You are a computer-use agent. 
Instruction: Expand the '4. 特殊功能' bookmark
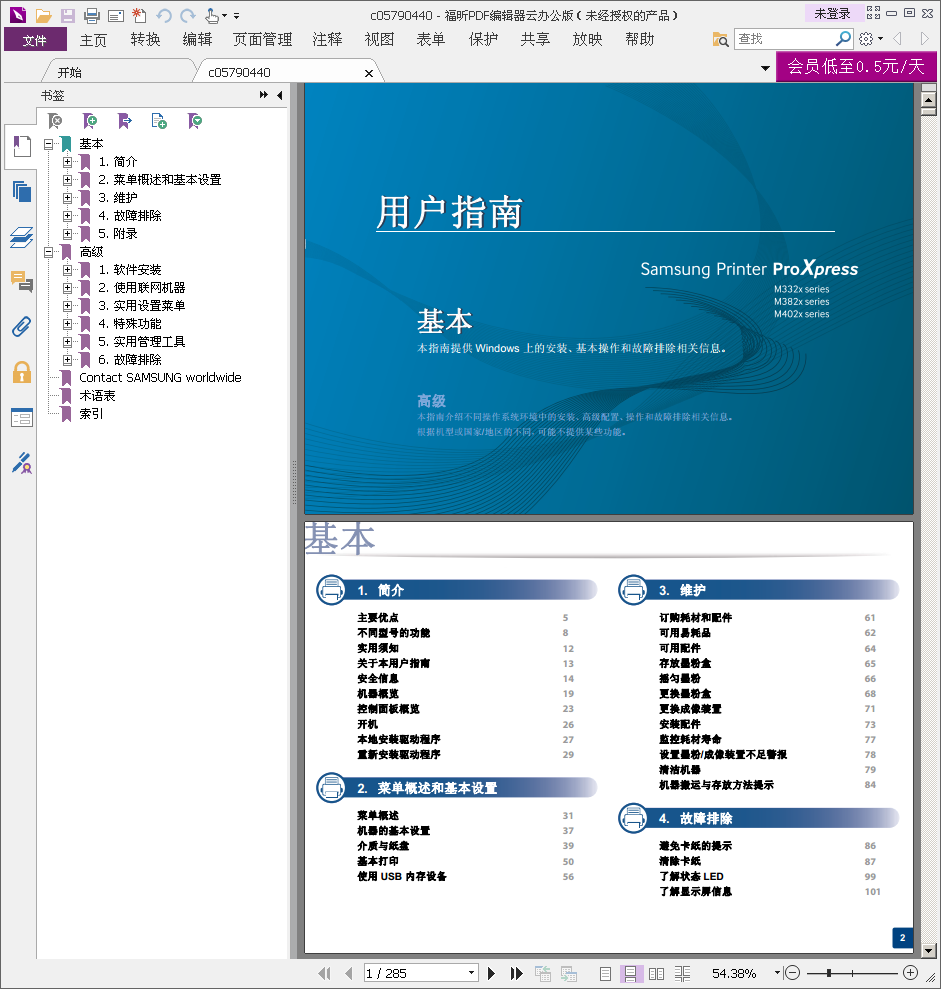coord(67,324)
